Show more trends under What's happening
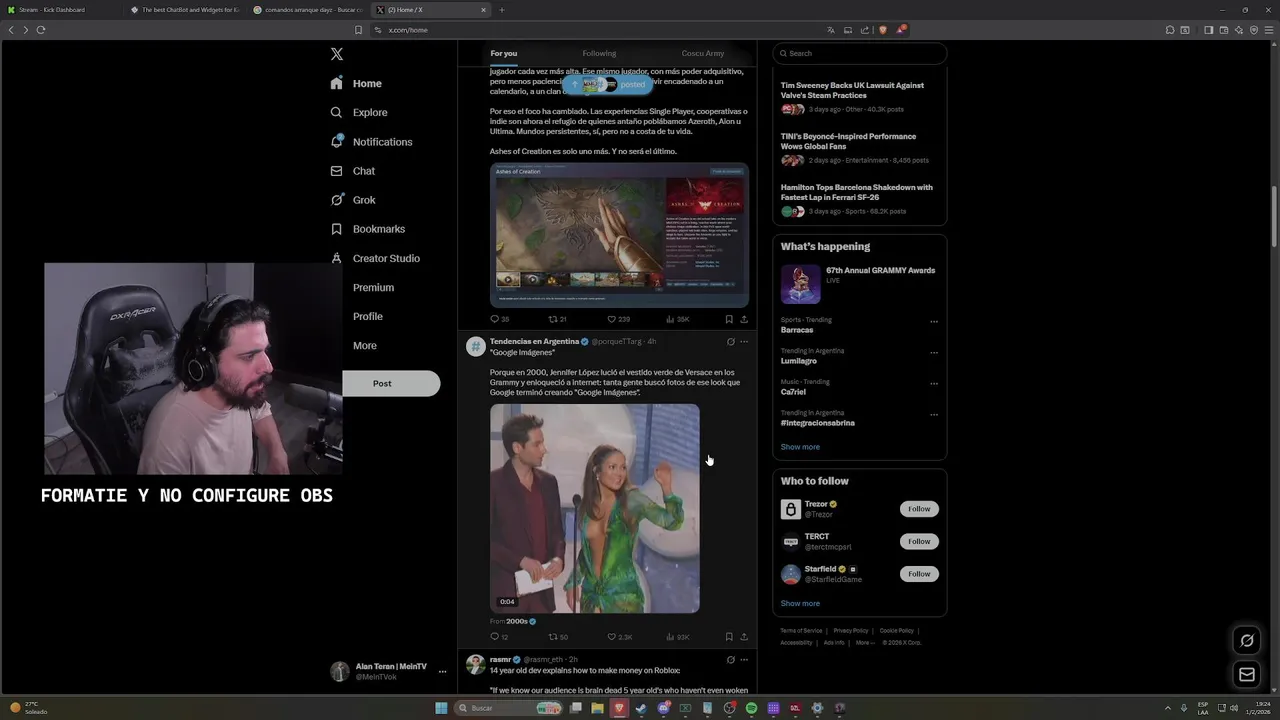The image size is (1280, 720). 800,447
